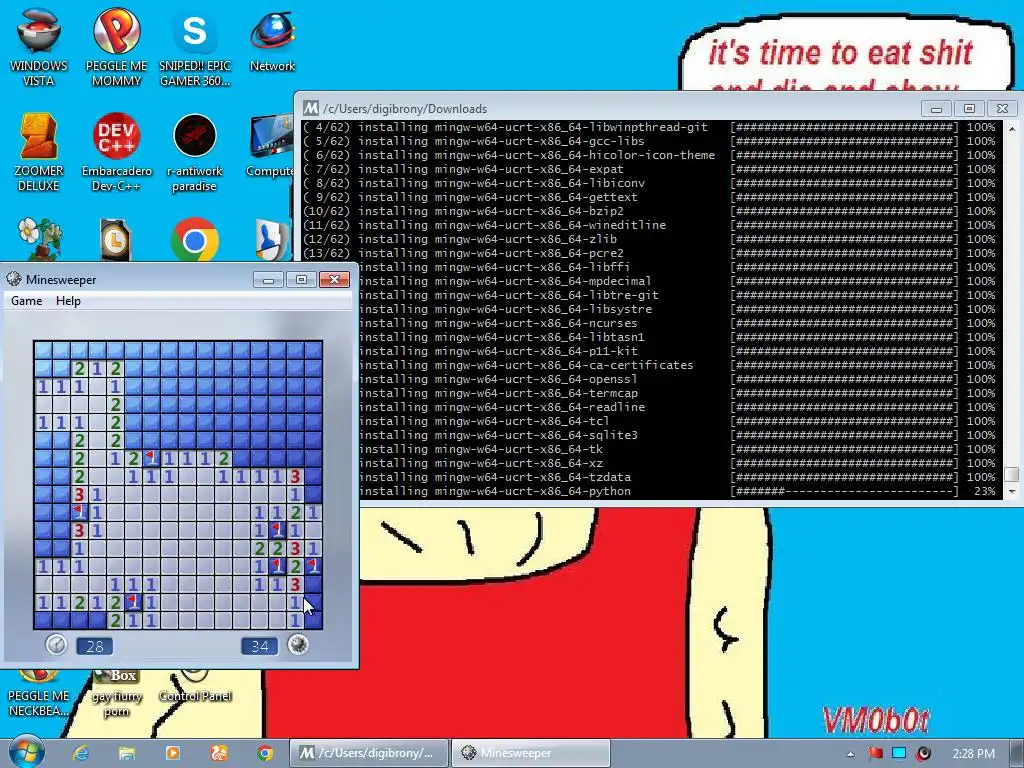Select the Plants vs Zombies flower icon

(40, 238)
